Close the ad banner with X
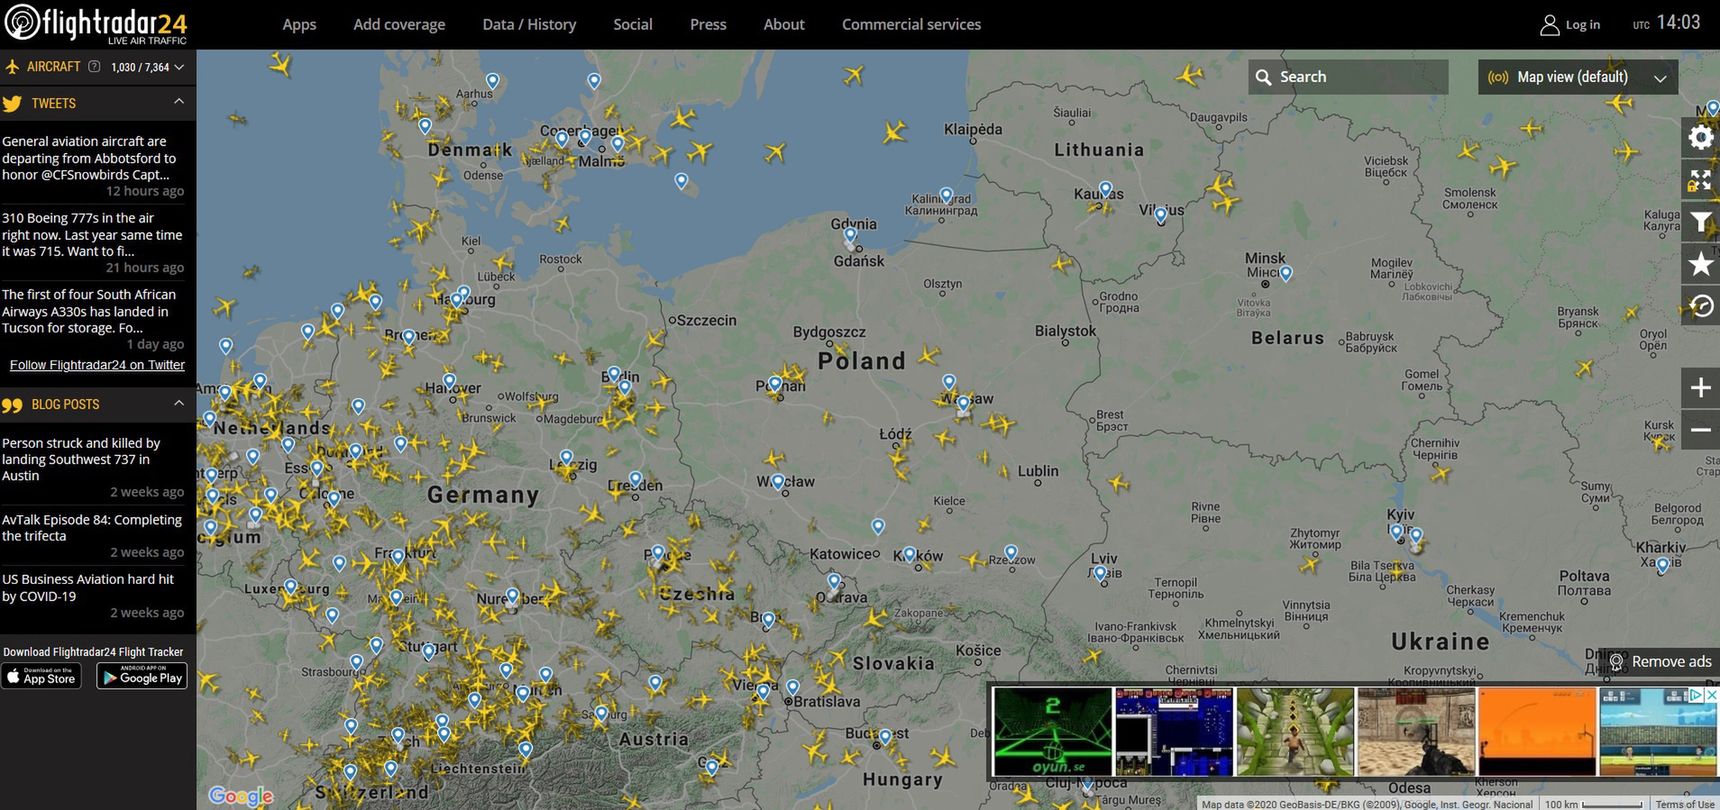The height and width of the screenshot is (810, 1720). tap(1711, 694)
